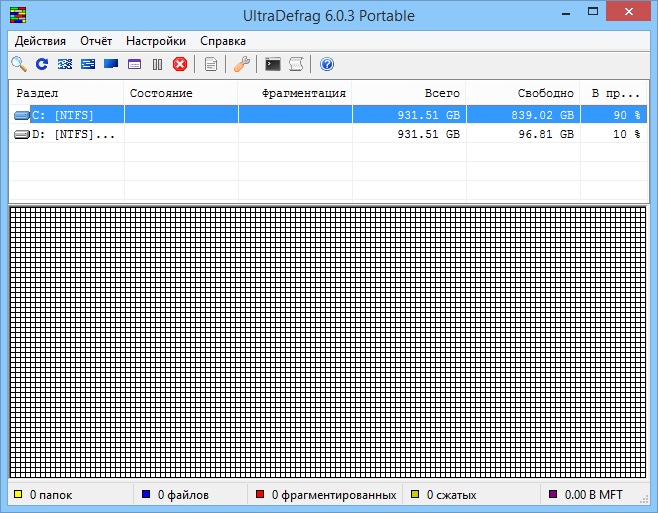Click the olive swatch beside '0 сжатых'
Image resolution: width=658 pixels, height=513 pixels.
point(415,494)
